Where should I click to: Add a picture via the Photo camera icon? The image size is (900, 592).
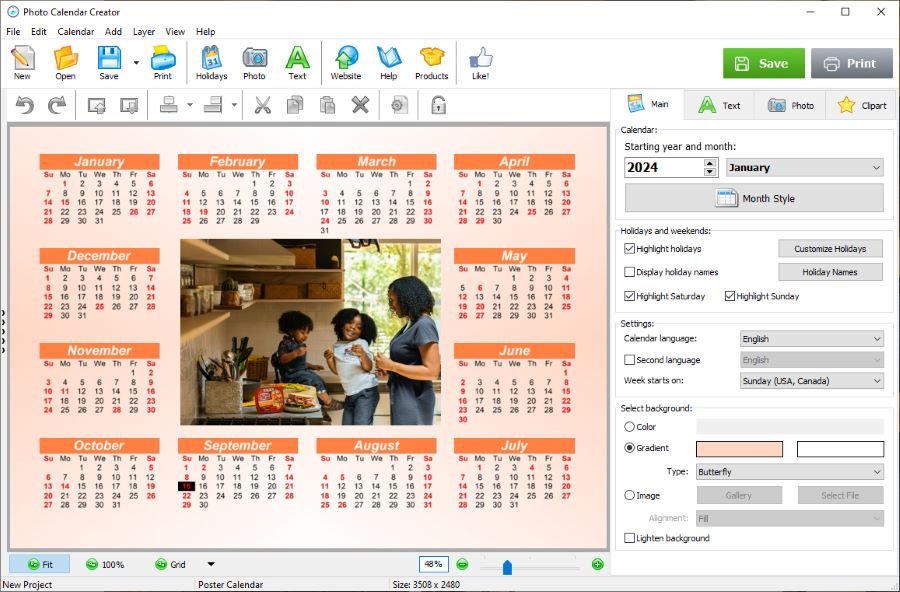[254, 63]
